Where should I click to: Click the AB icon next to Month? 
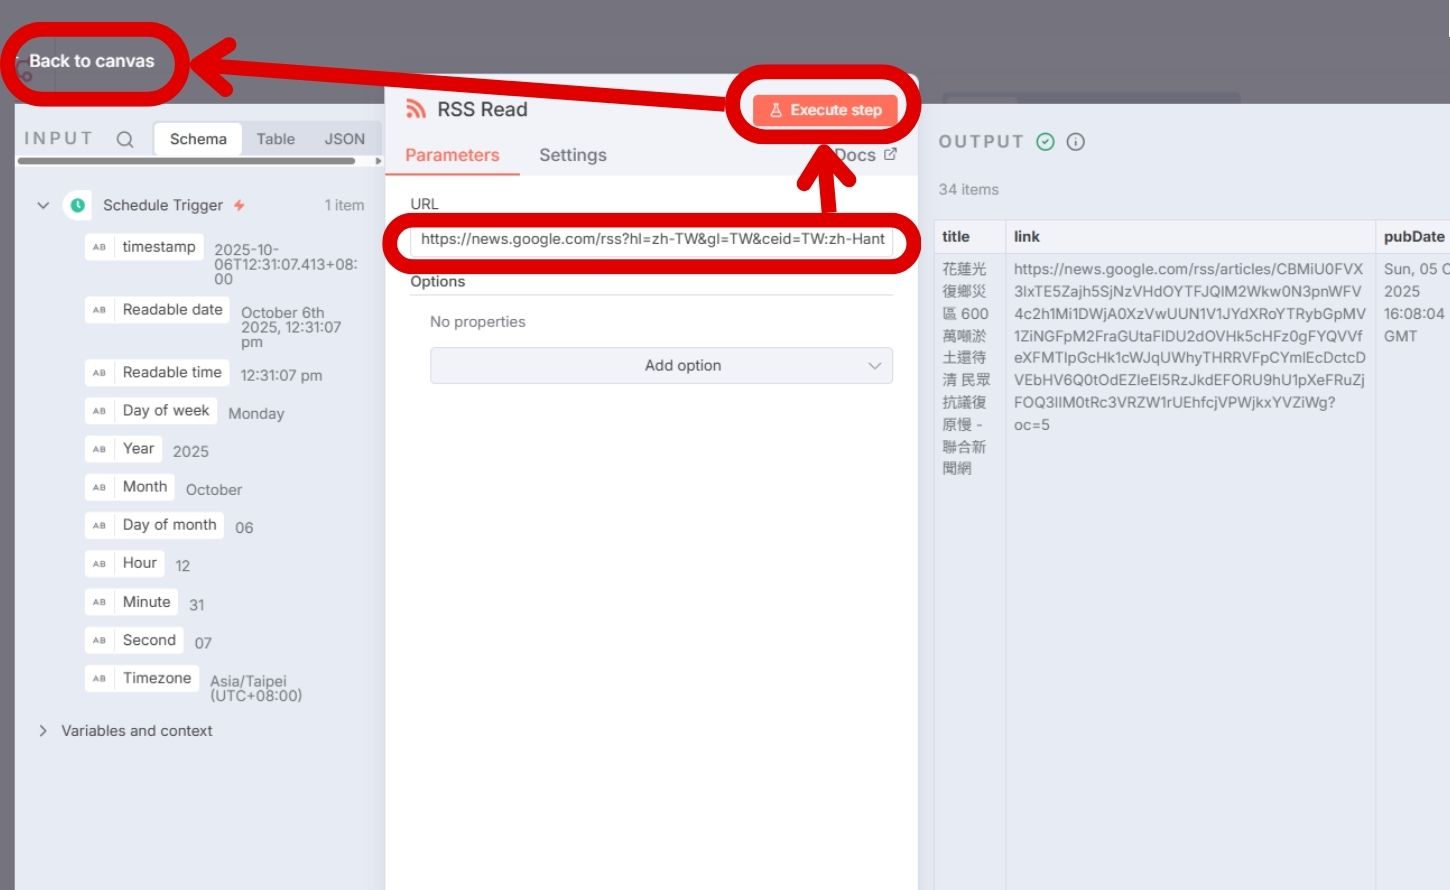click(x=100, y=486)
